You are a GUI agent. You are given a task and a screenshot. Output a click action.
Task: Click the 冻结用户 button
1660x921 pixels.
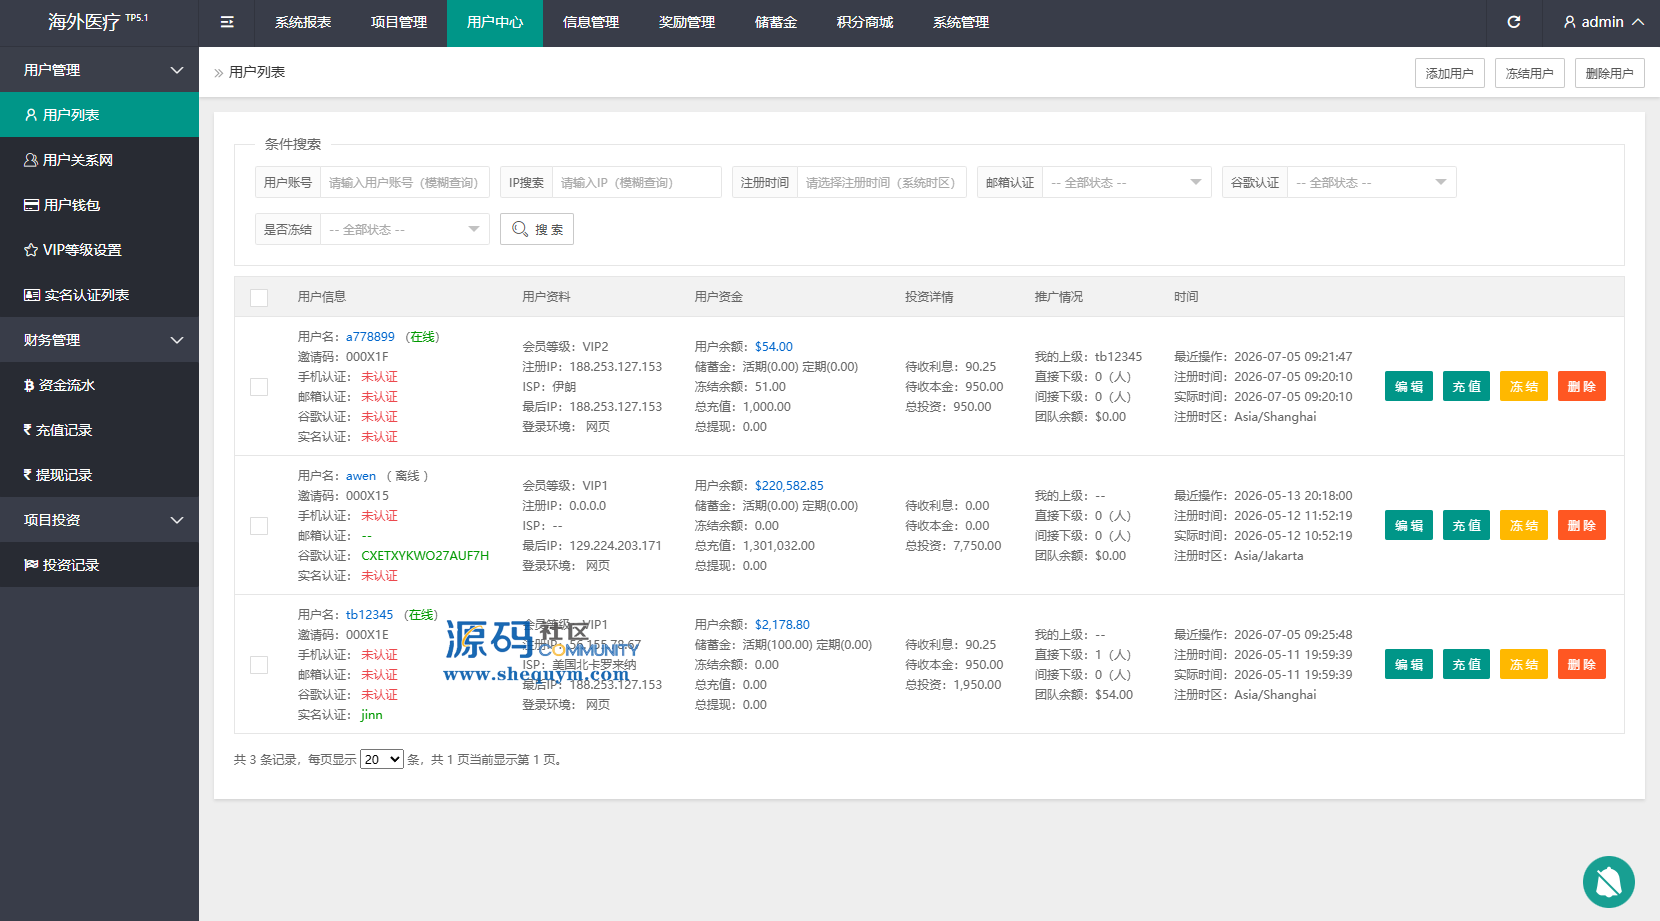pyautogui.click(x=1530, y=73)
